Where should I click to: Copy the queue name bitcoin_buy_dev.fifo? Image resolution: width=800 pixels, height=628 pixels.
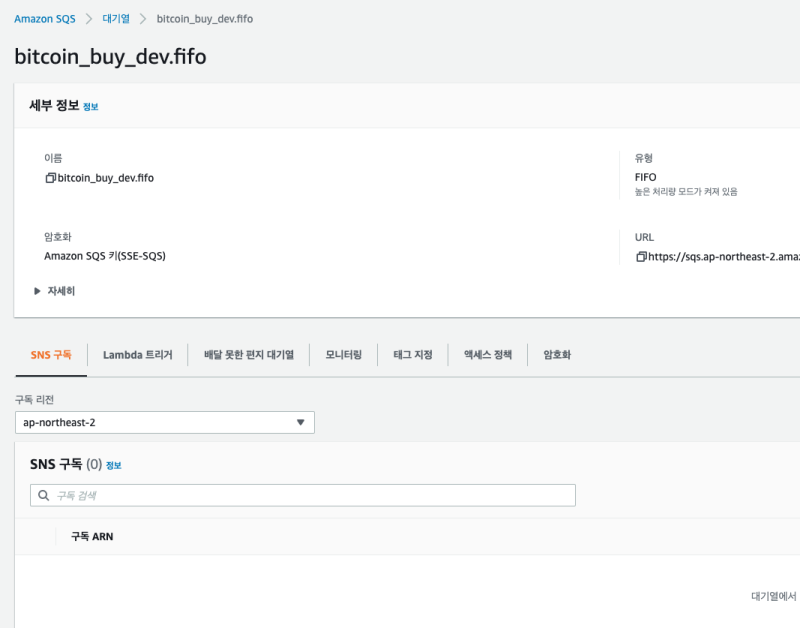tap(50, 178)
